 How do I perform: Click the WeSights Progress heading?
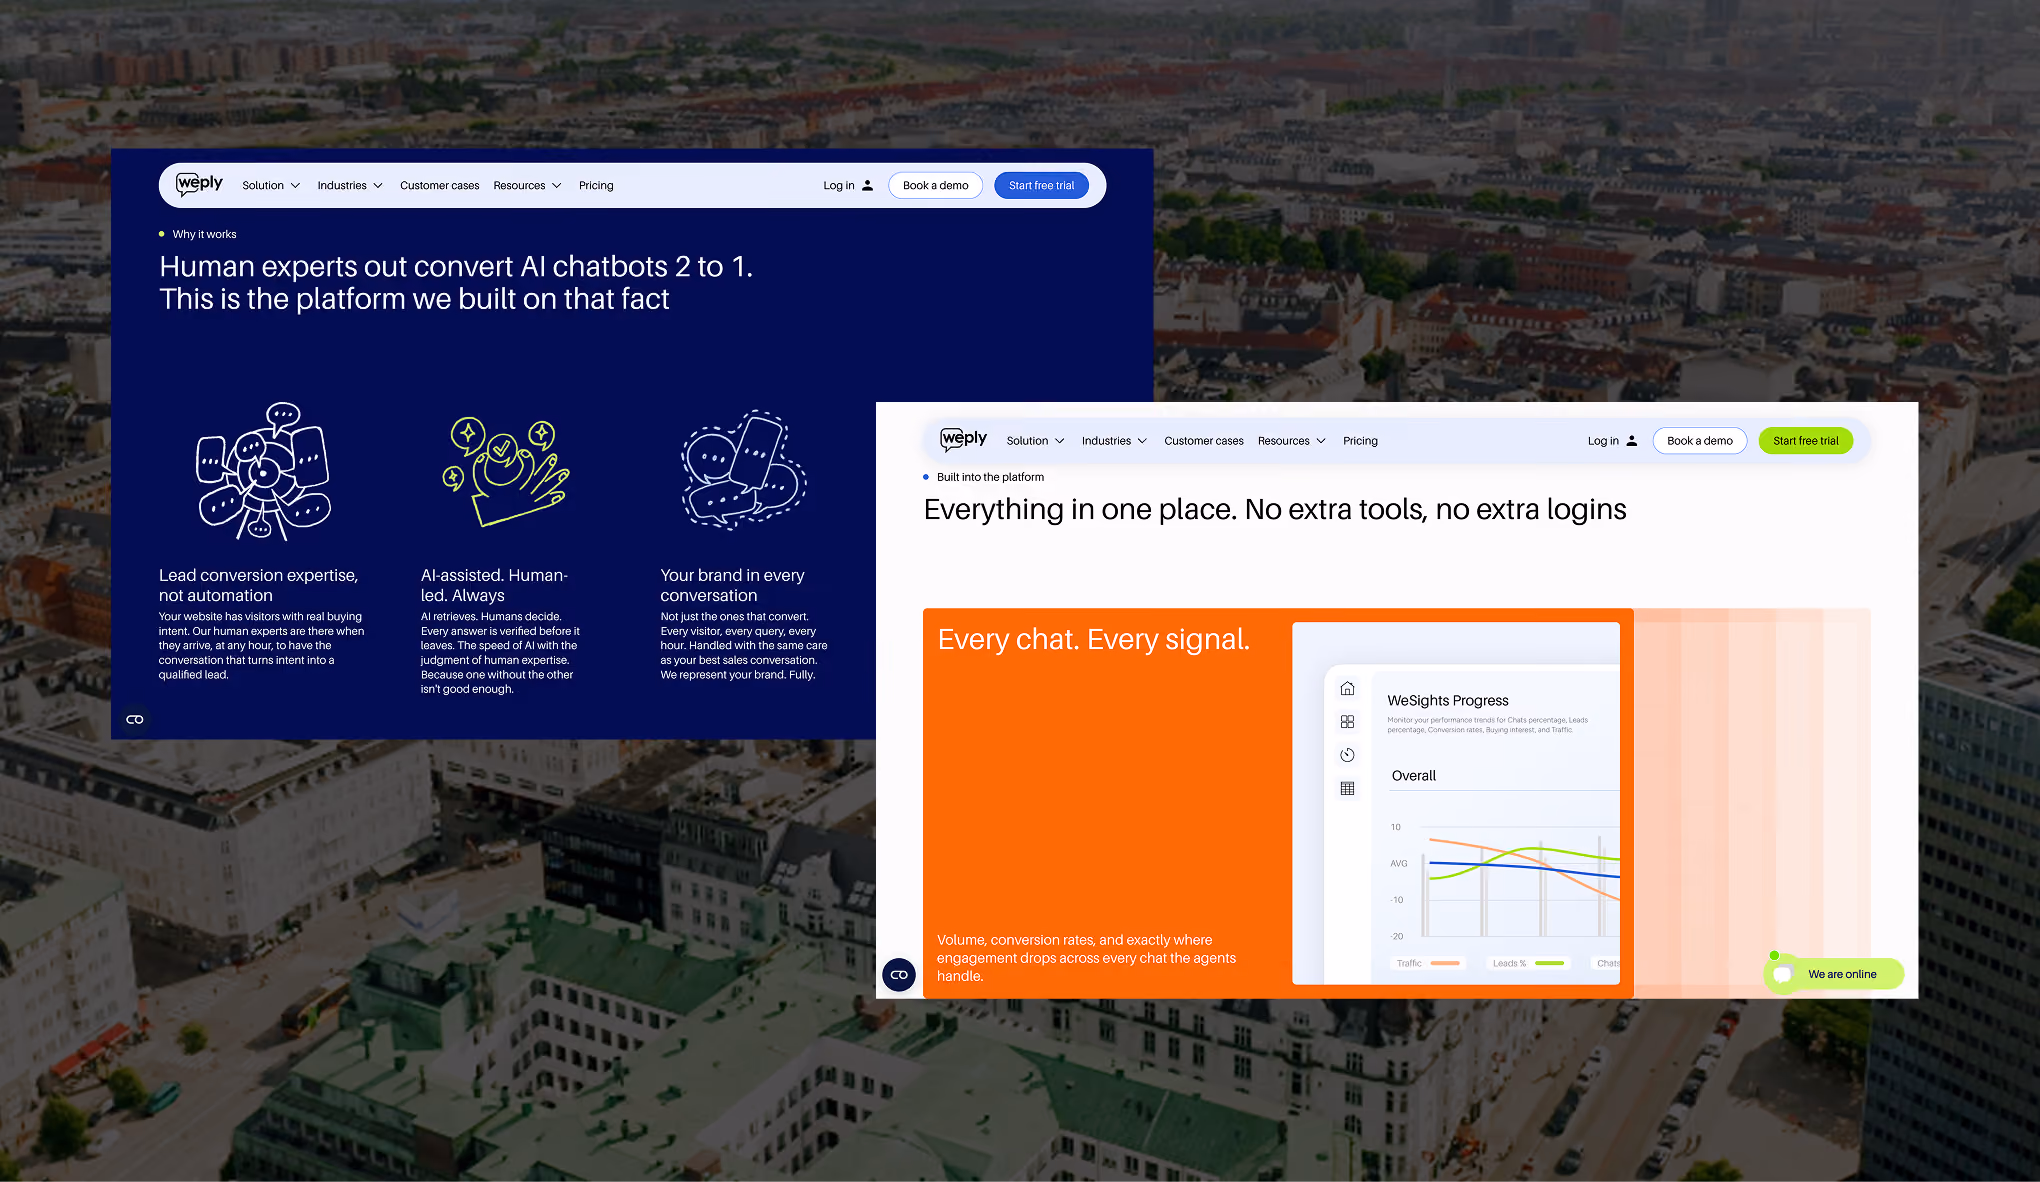coord(1447,700)
